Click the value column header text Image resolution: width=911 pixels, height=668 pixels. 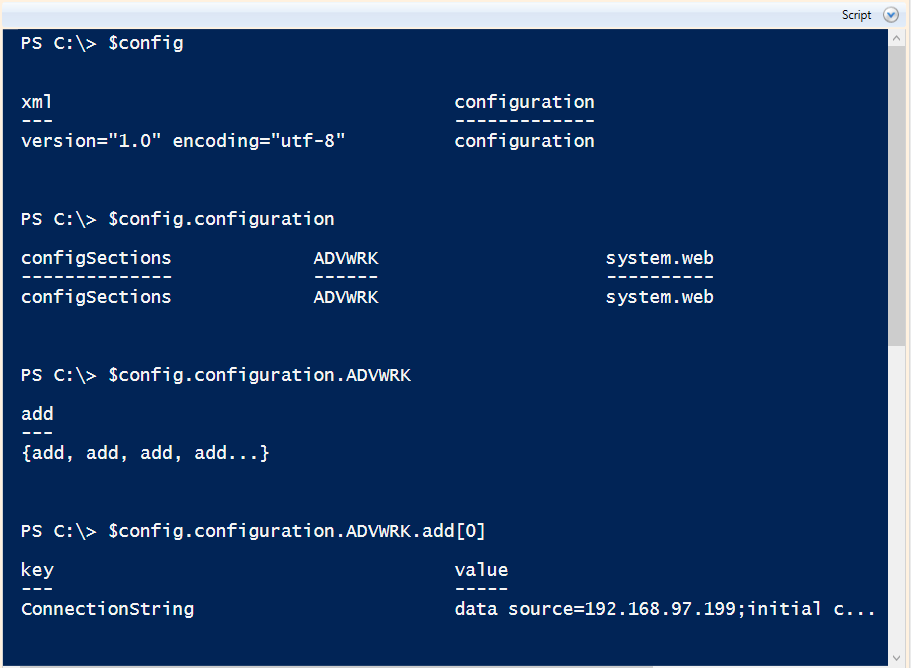point(481,569)
